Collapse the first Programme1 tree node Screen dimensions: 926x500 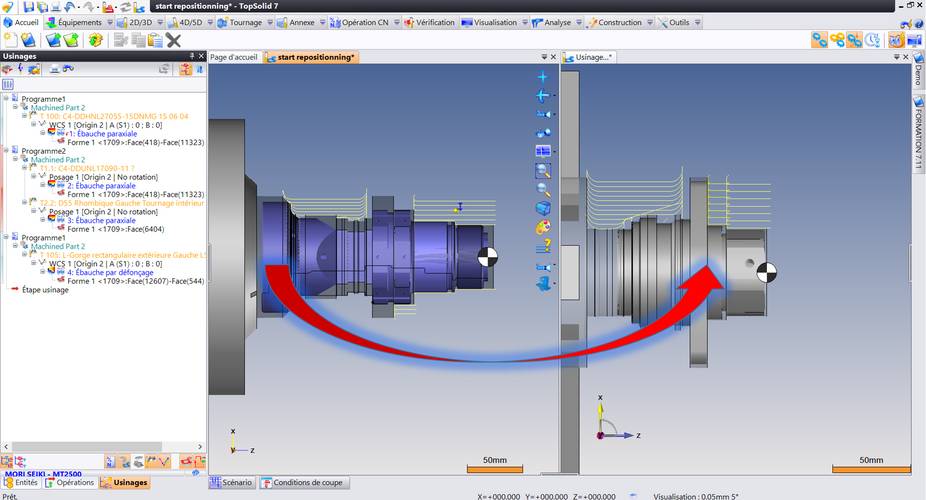pos(6,99)
